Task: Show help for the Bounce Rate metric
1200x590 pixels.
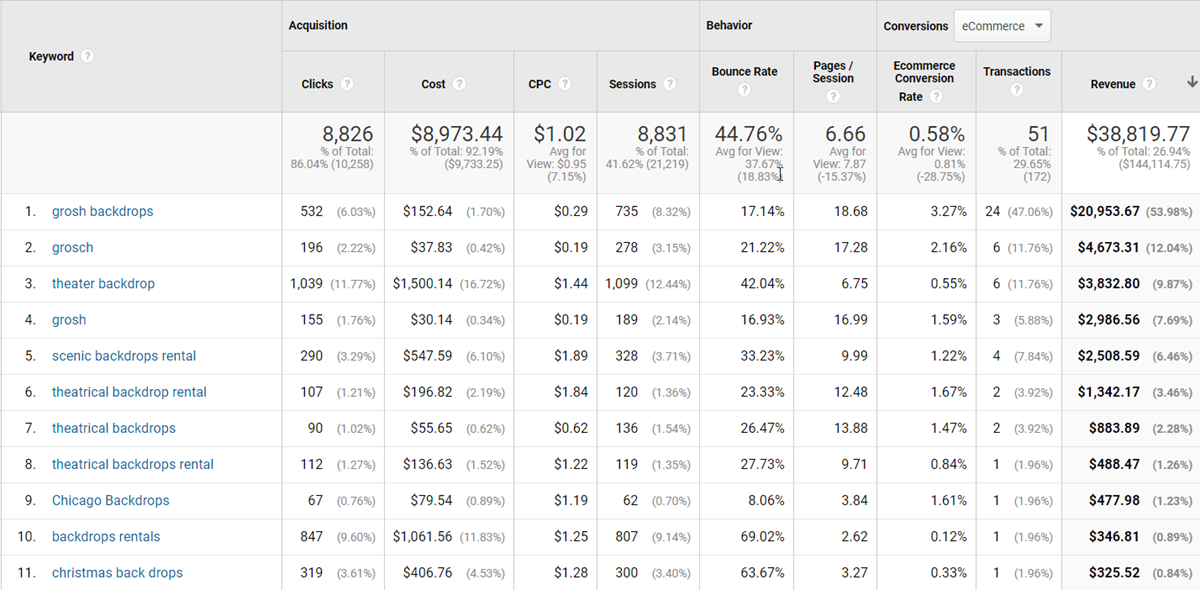Action: pyautogui.click(x=744, y=90)
